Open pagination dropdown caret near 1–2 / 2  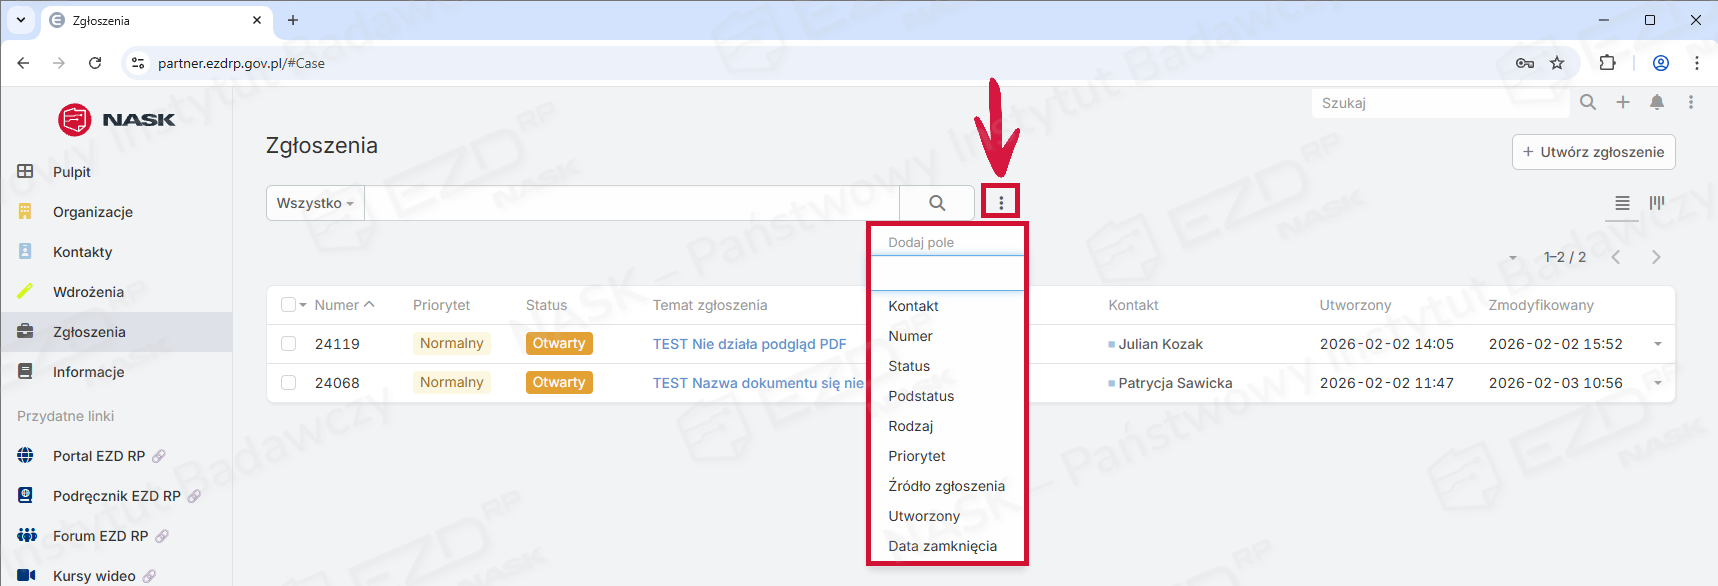pos(1513,258)
